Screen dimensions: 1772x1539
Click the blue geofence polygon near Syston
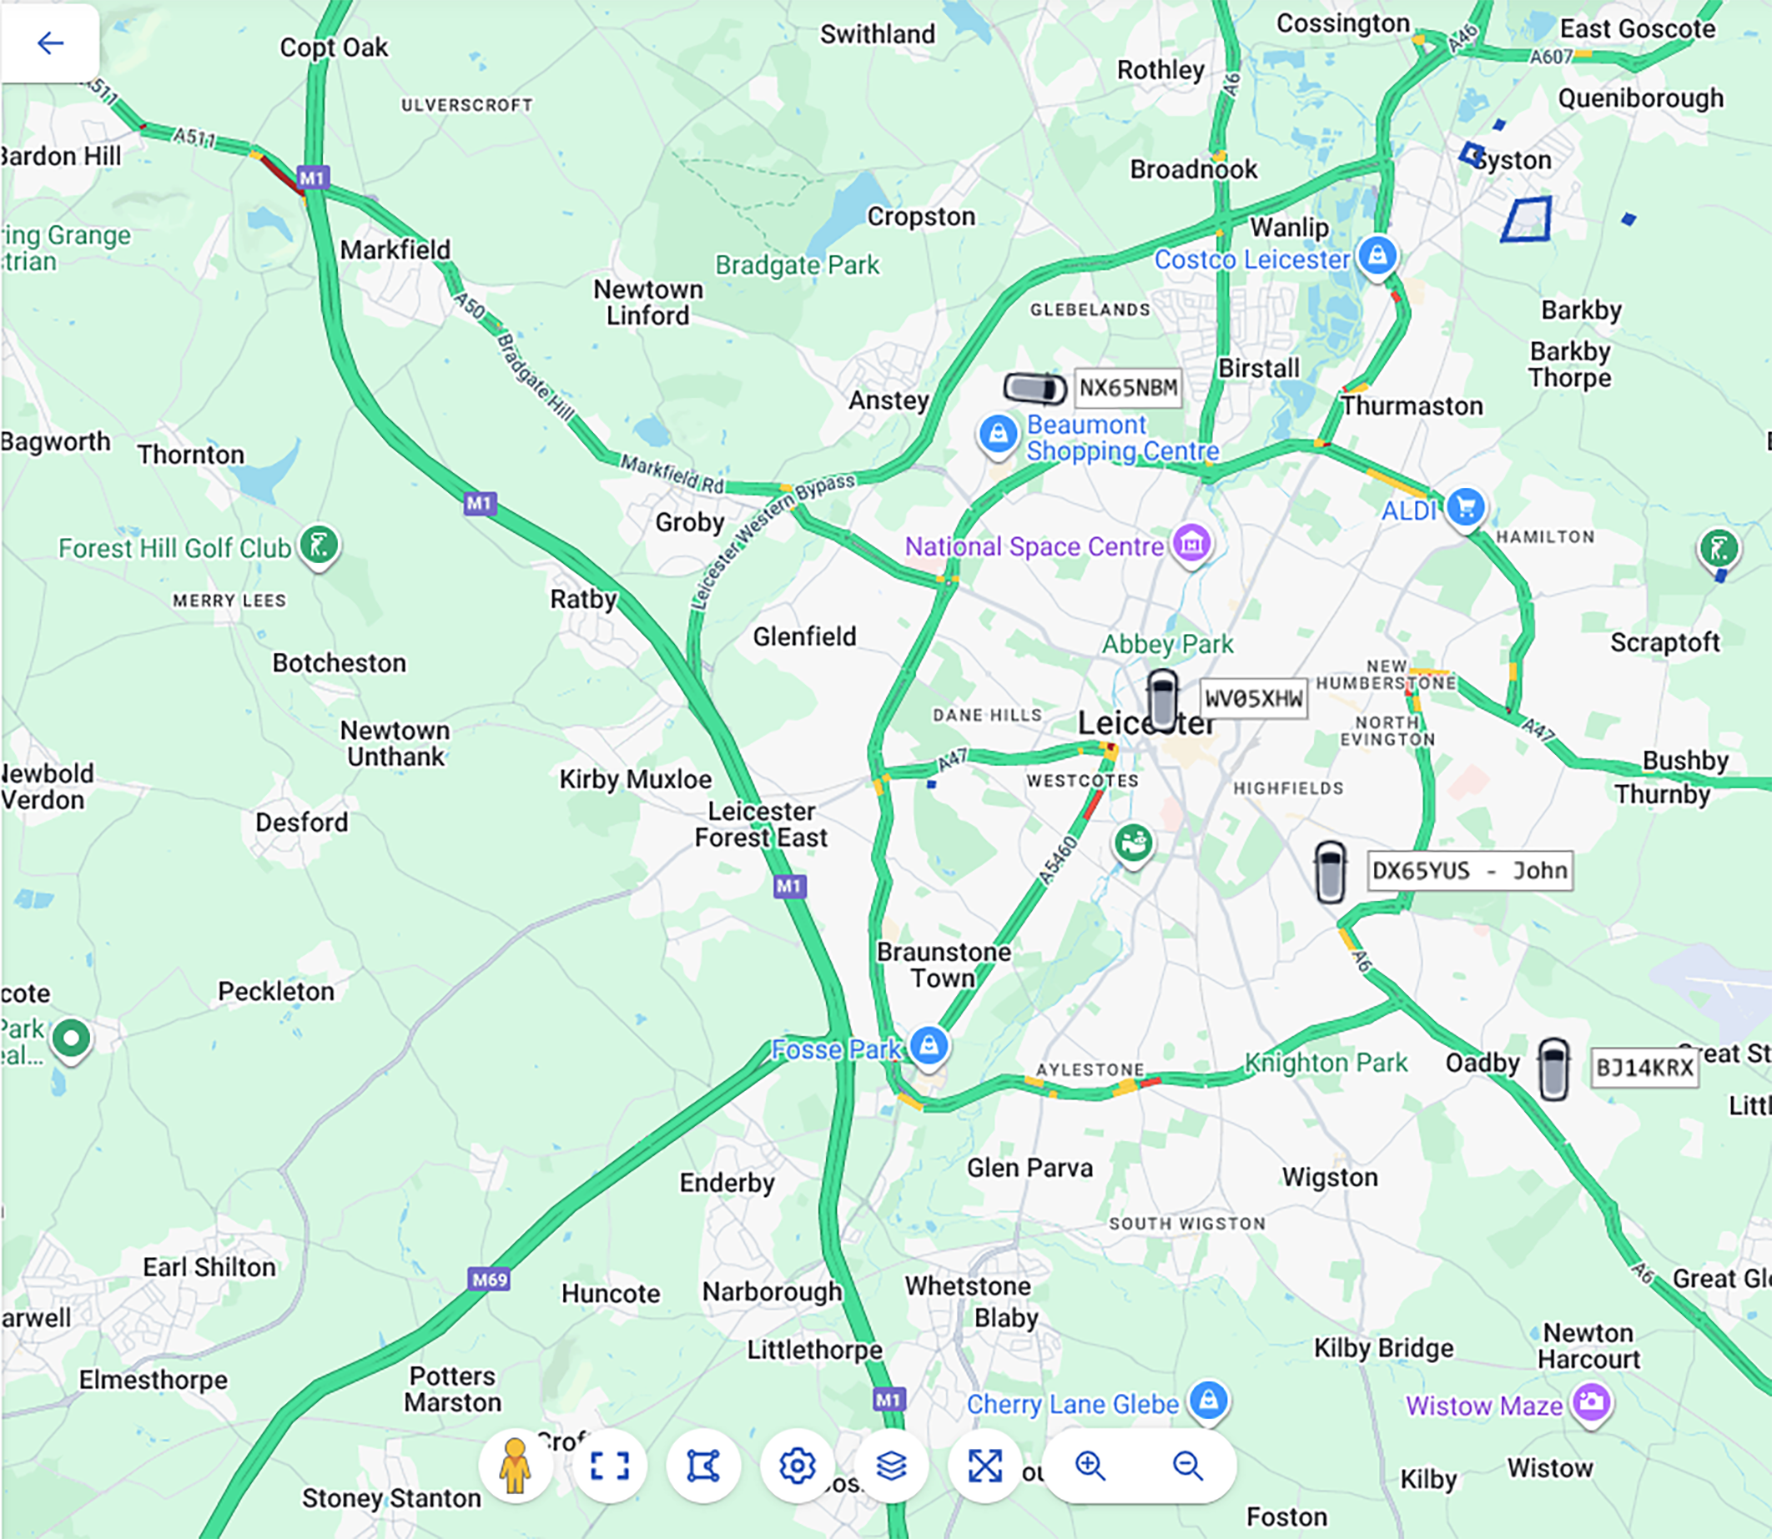coord(1527,219)
